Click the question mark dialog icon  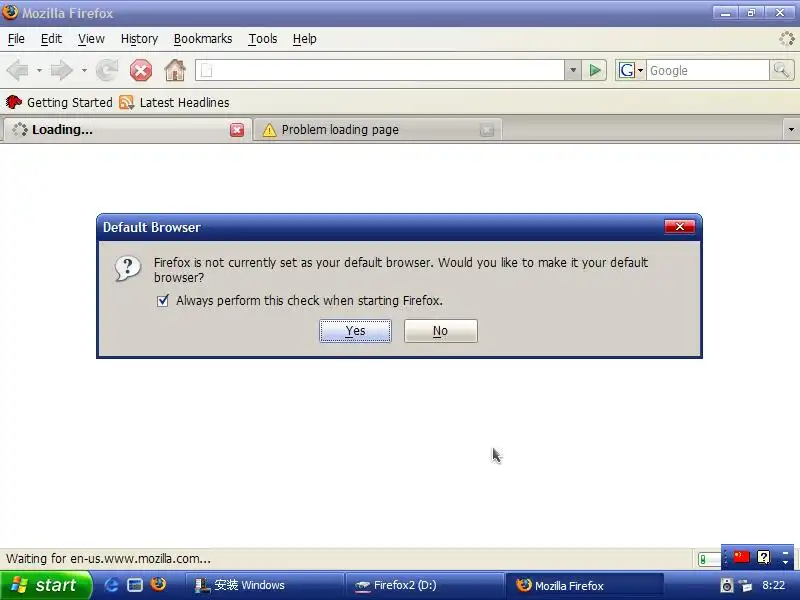click(x=128, y=268)
